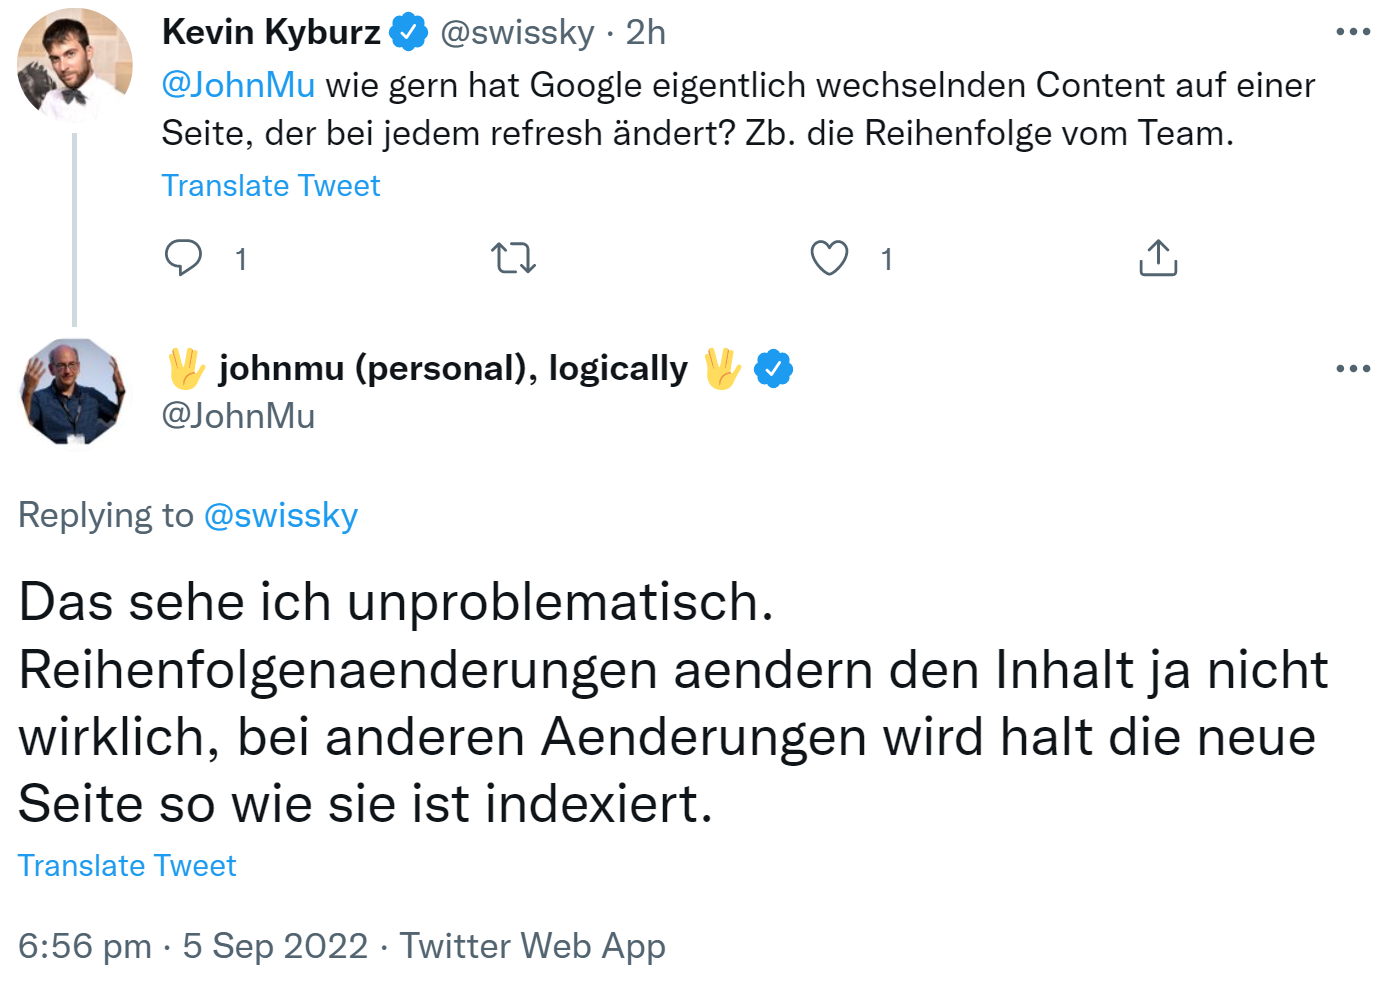The image size is (1388, 990).
Task: Click the reply count on Kevin's tweet
Action: 240,258
